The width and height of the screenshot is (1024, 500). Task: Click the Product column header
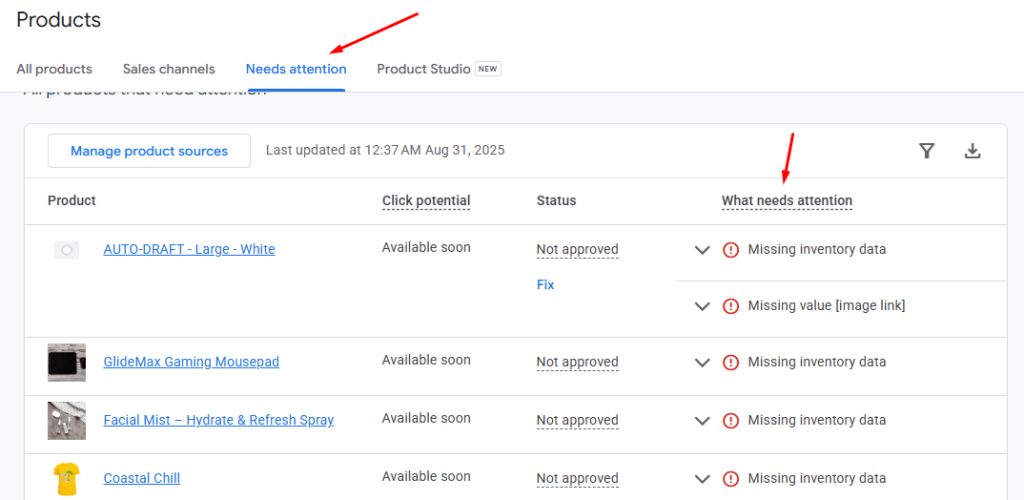coord(72,200)
